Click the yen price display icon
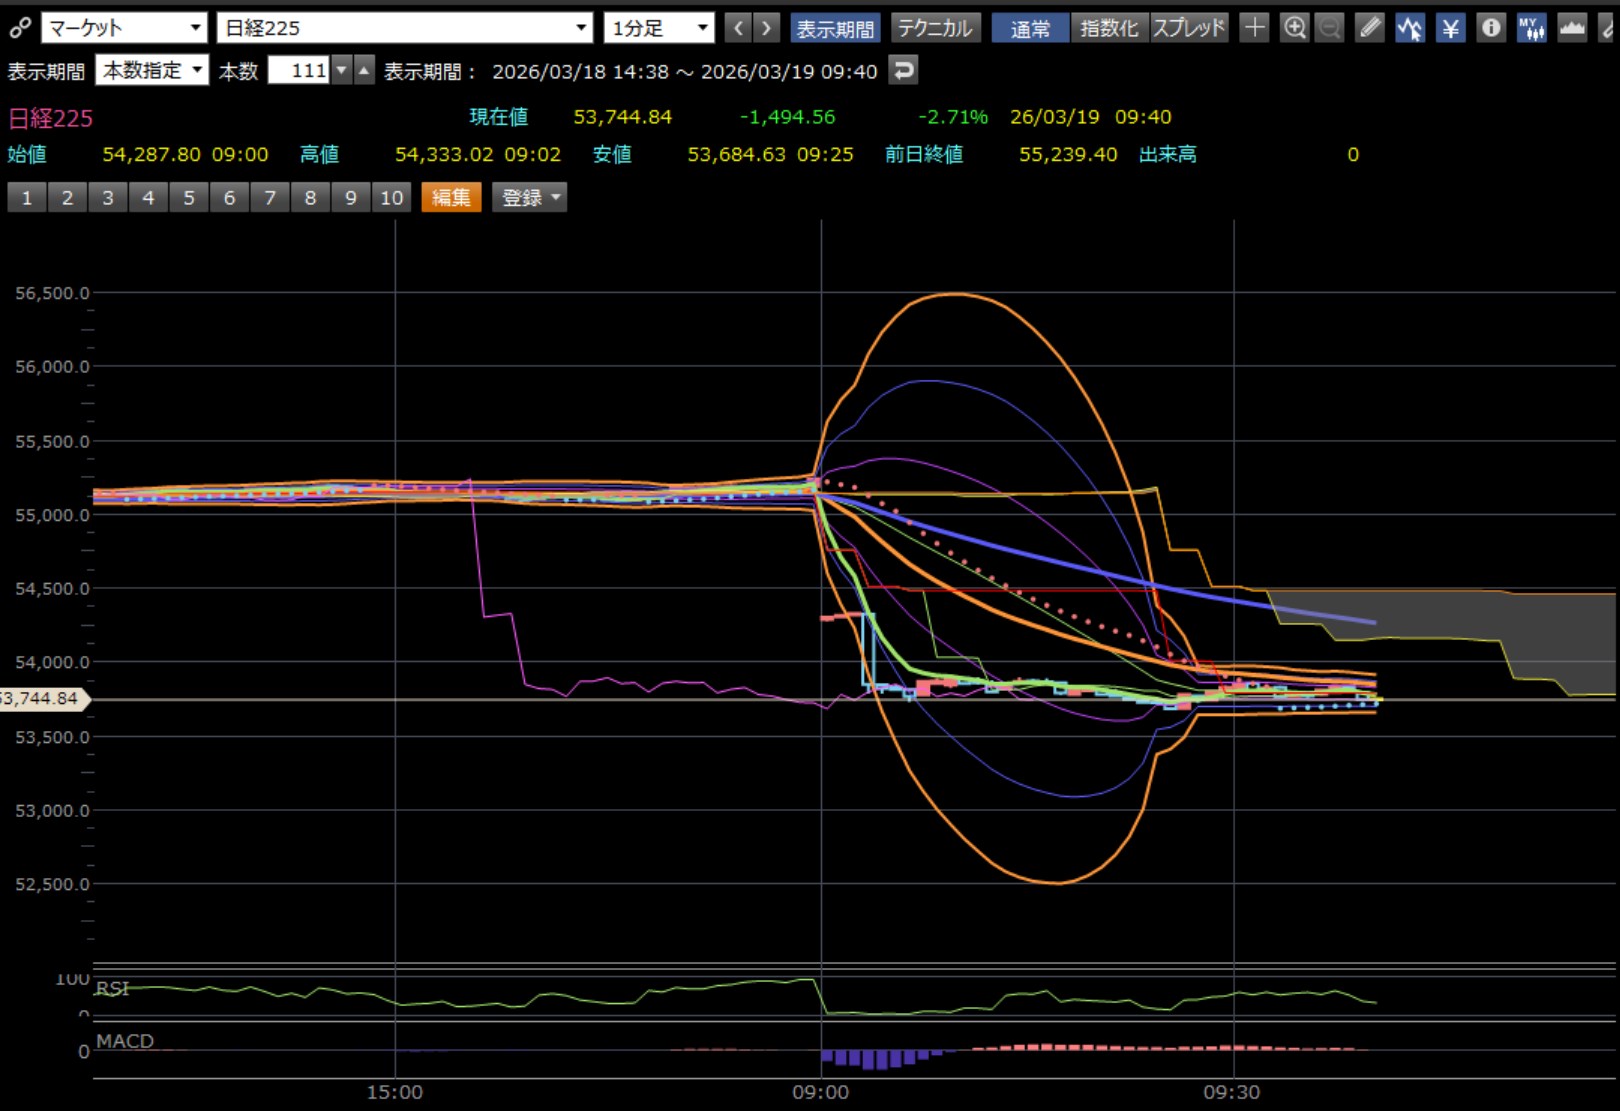 [1450, 28]
